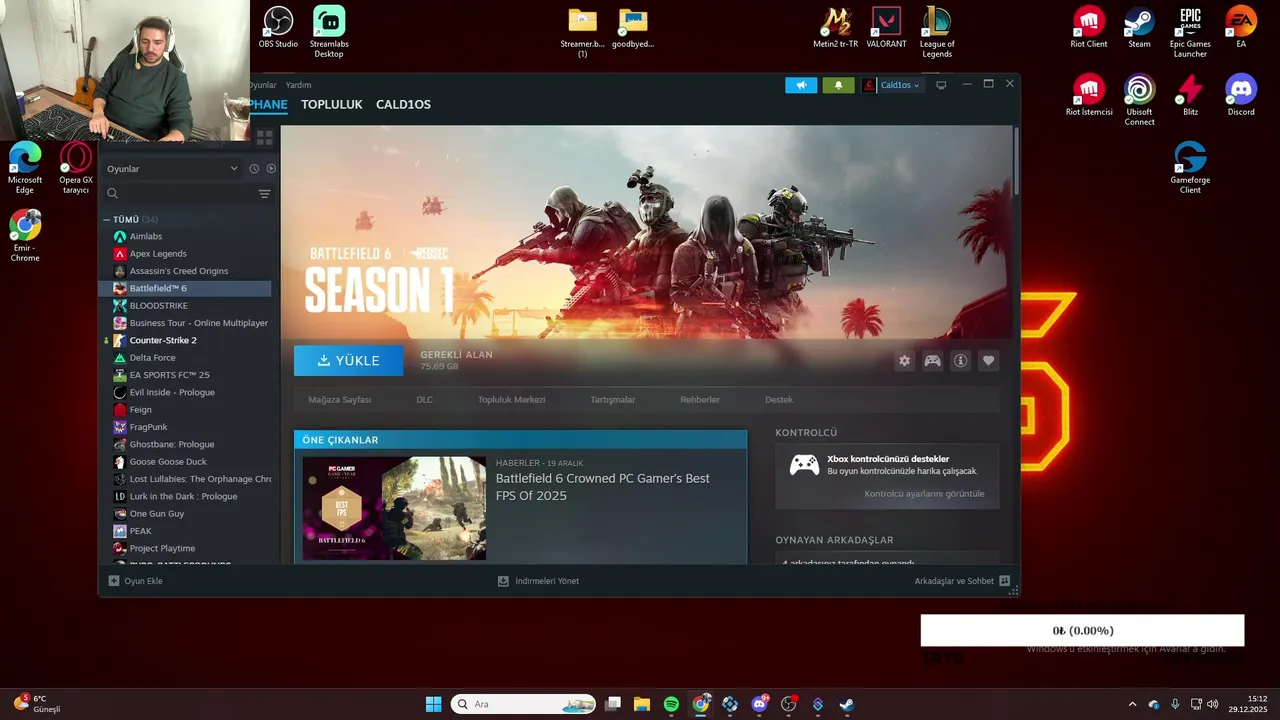Click the Steam page vertical scrollbar
Screen dimensions: 1280x720
[1016, 160]
